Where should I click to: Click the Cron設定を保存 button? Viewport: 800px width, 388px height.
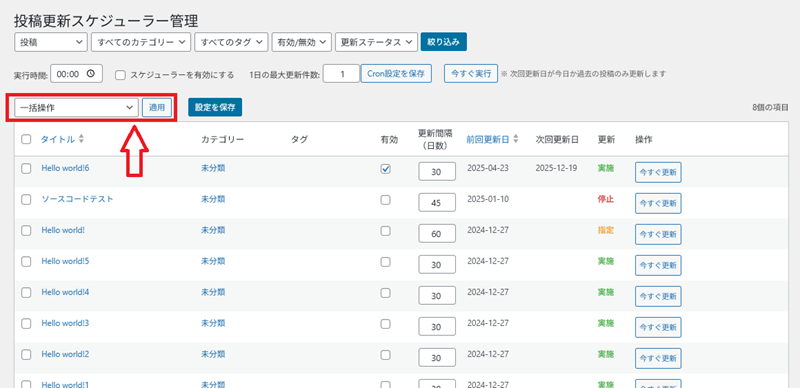click(x=396, y=74)
